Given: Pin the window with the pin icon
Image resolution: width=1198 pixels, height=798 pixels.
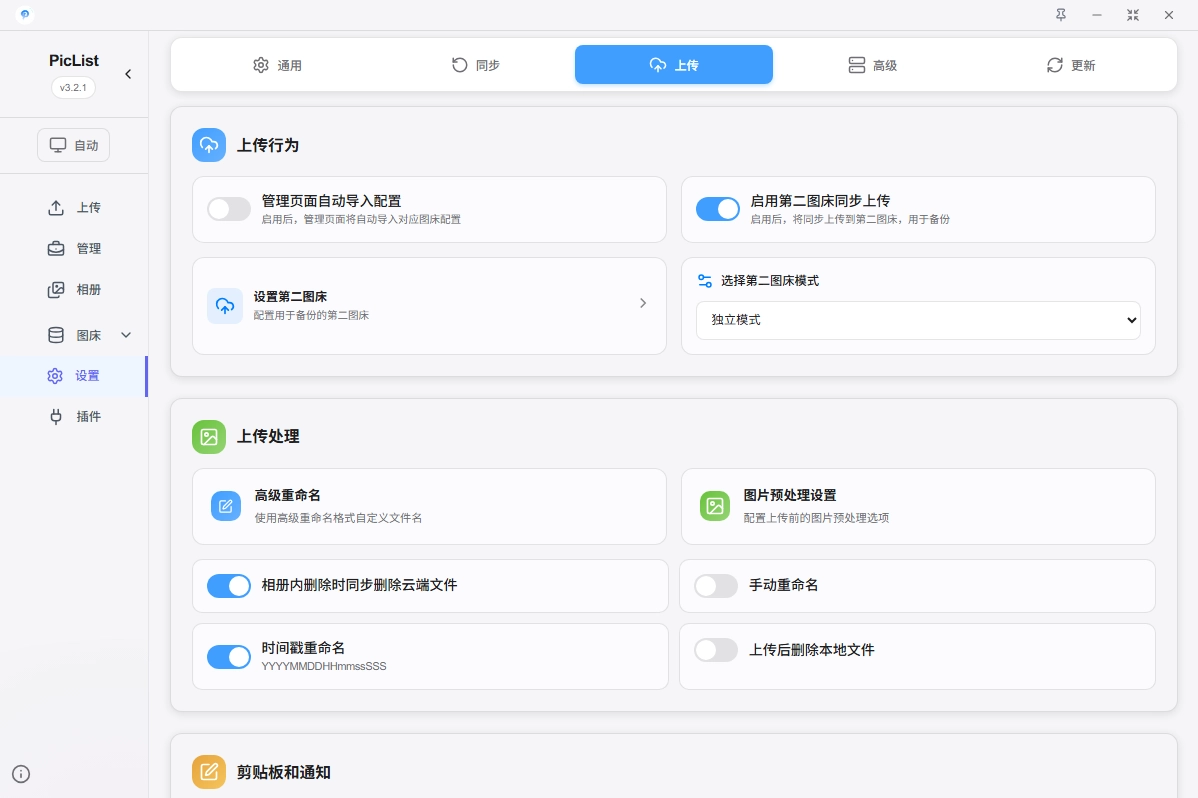Looking at the screenshot, I should [1061, 15].
